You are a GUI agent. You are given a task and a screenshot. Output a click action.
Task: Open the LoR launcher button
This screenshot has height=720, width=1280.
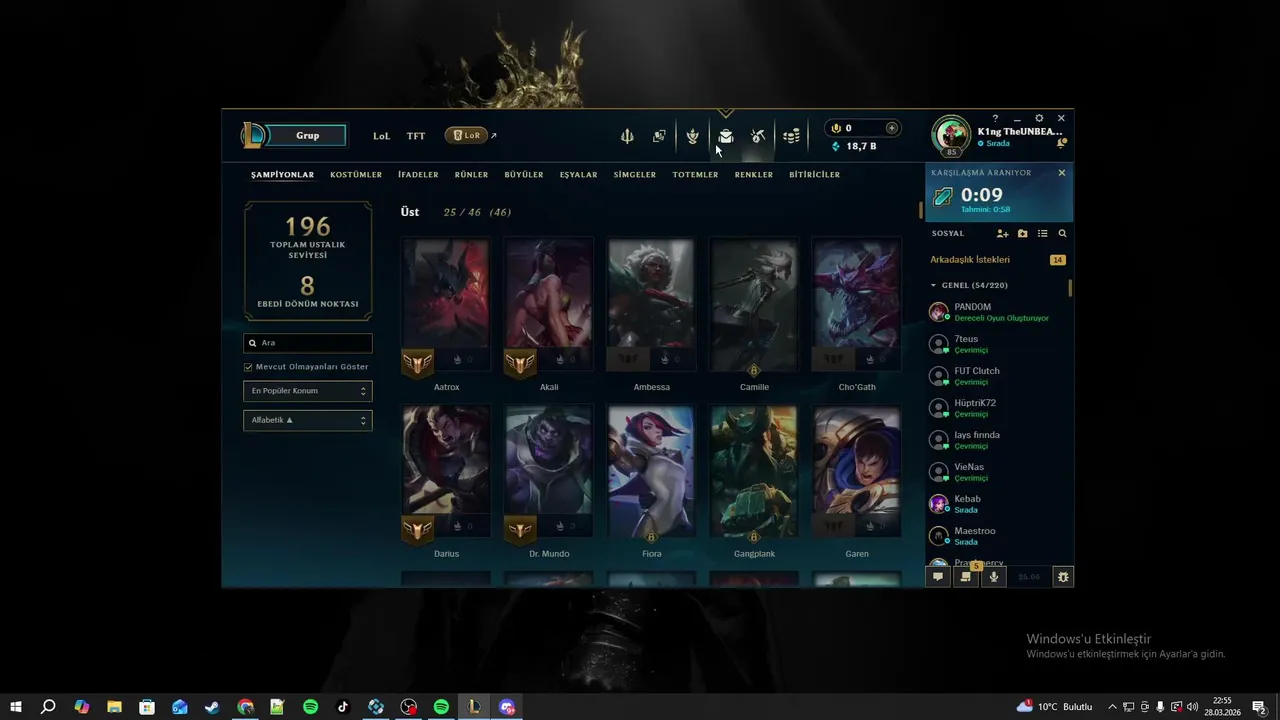click(466, 136)
